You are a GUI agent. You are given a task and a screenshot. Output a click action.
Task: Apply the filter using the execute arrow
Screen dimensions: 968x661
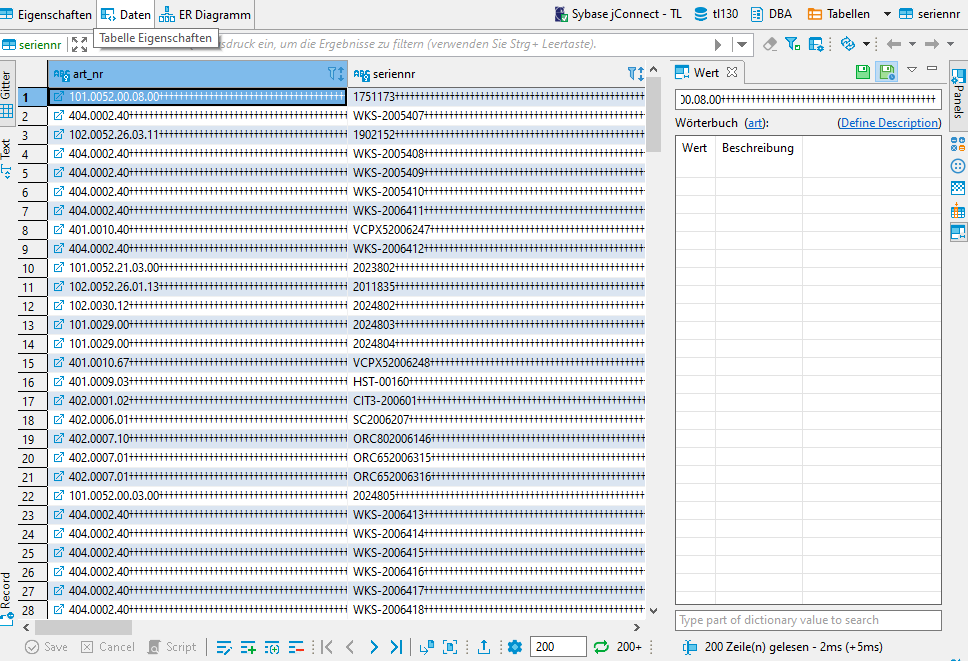718,44
